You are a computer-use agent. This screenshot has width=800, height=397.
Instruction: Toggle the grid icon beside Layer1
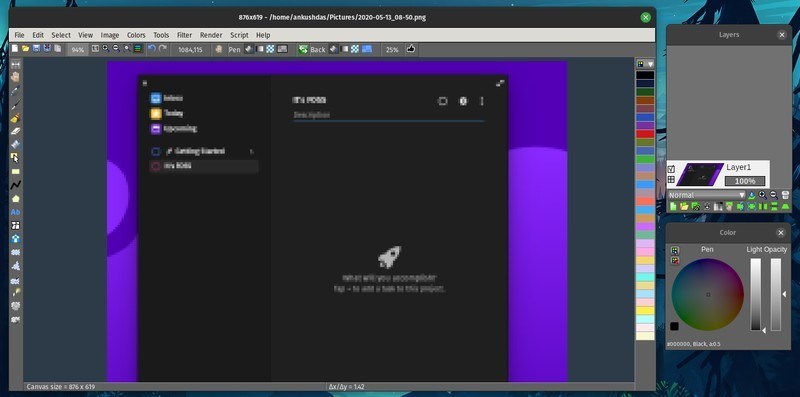tap(671, 180)
